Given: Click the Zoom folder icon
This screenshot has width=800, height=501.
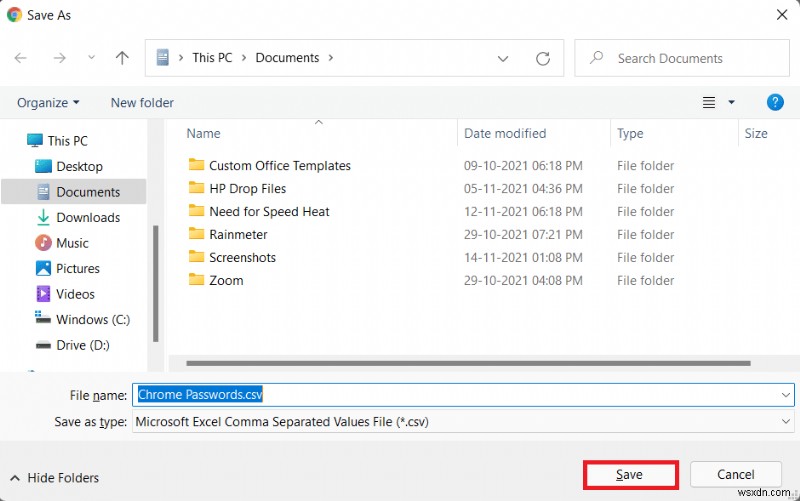Looking at the screenshot, I should tap(196, 279).
